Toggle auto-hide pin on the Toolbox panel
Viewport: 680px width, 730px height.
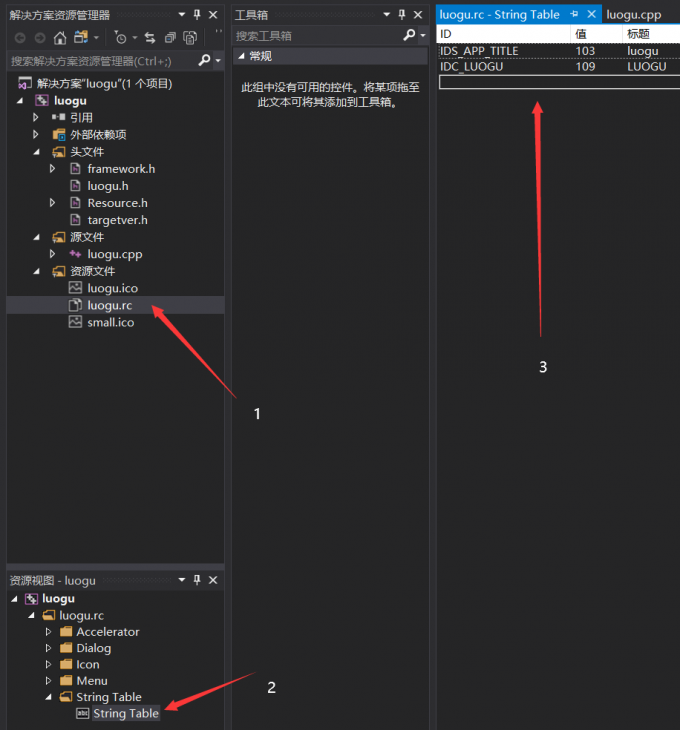point(402,14)
